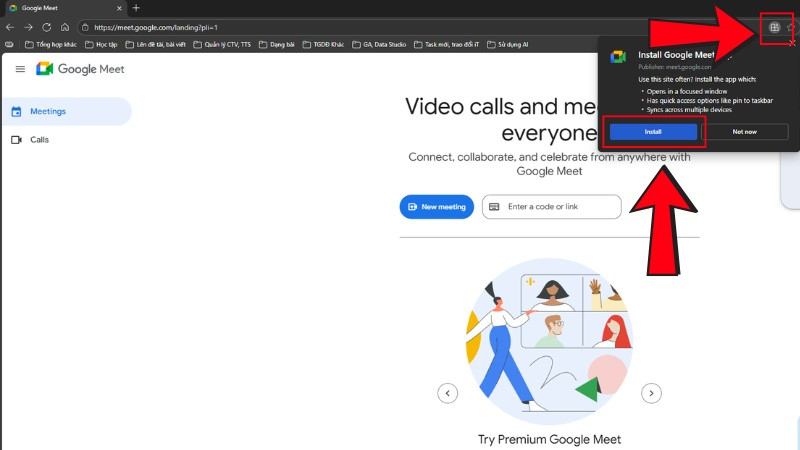
Task: Open the hamburger main menu
Action: [x=20, y=69]
